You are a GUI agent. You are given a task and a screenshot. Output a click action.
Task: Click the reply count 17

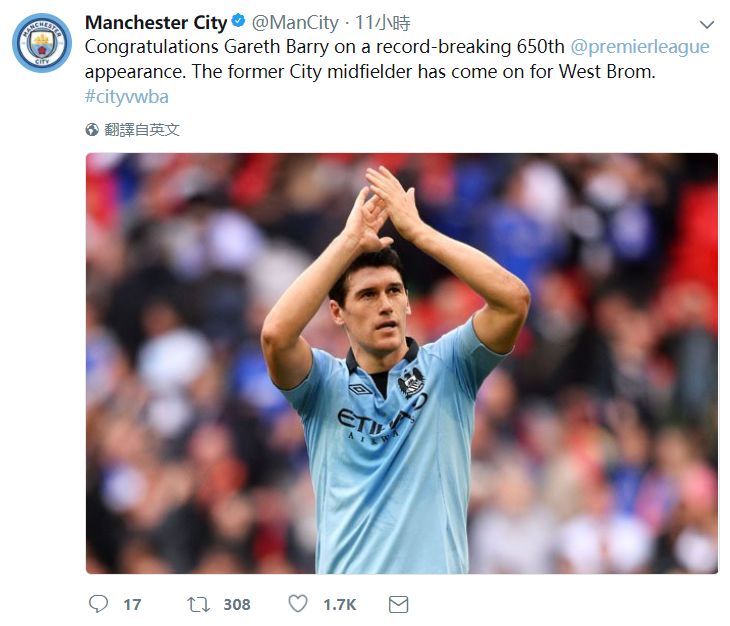coord(132,604)
